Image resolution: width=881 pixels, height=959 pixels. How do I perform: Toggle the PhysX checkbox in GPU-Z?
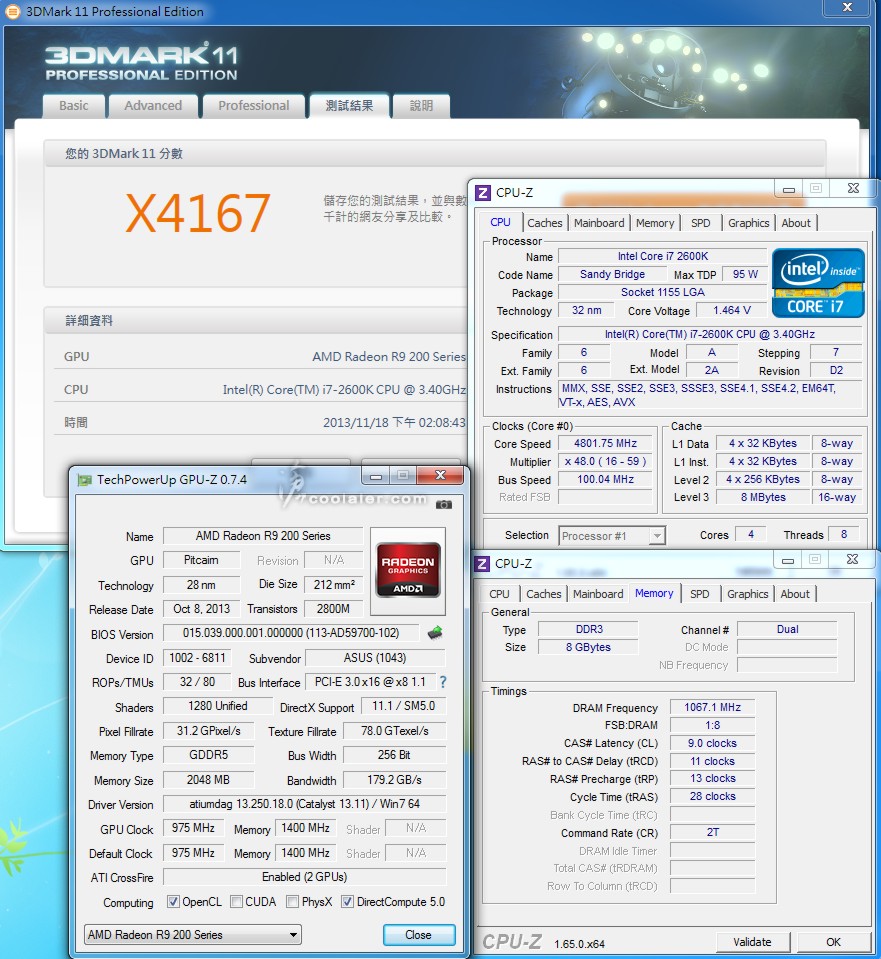[292, 902]
